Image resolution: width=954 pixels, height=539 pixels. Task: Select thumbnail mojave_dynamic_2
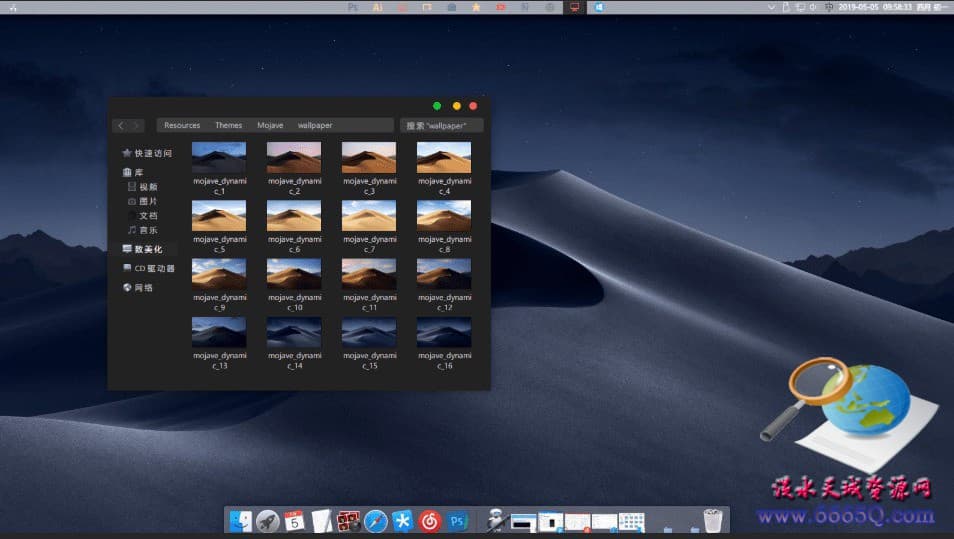294,158
